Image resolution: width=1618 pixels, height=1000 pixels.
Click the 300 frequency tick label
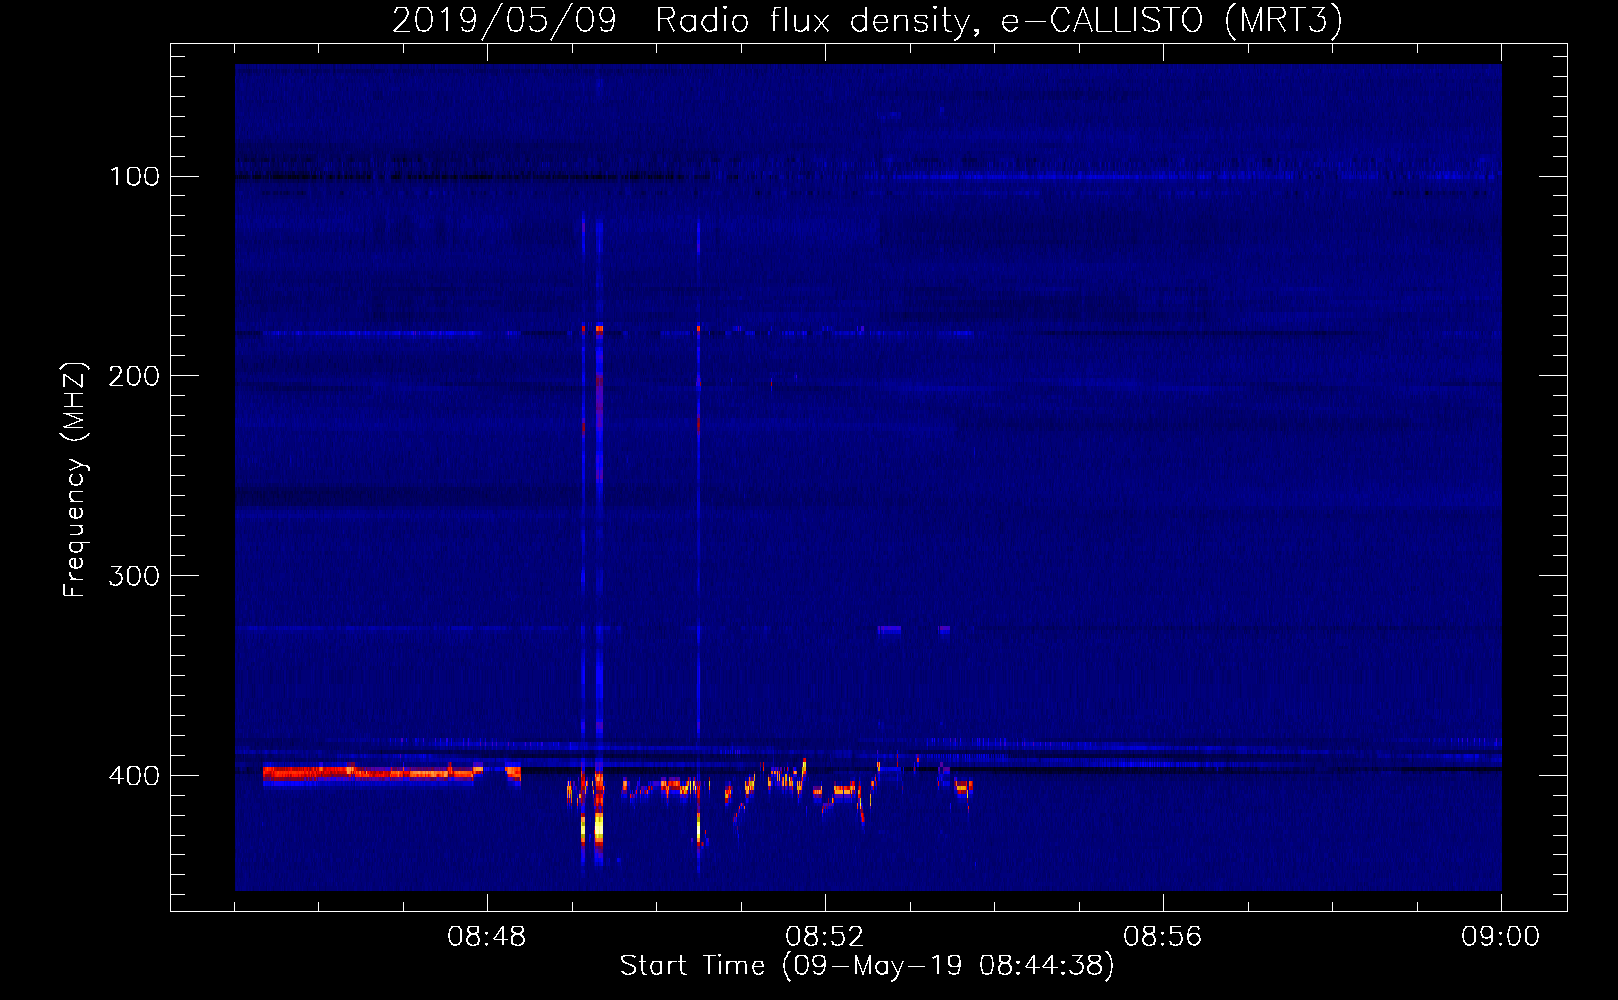point(135,576)
